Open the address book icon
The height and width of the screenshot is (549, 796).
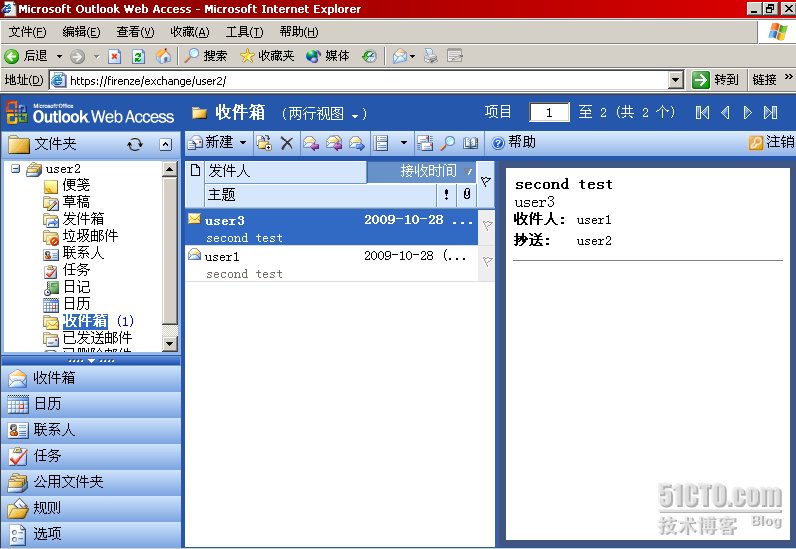tap(471, 143)
